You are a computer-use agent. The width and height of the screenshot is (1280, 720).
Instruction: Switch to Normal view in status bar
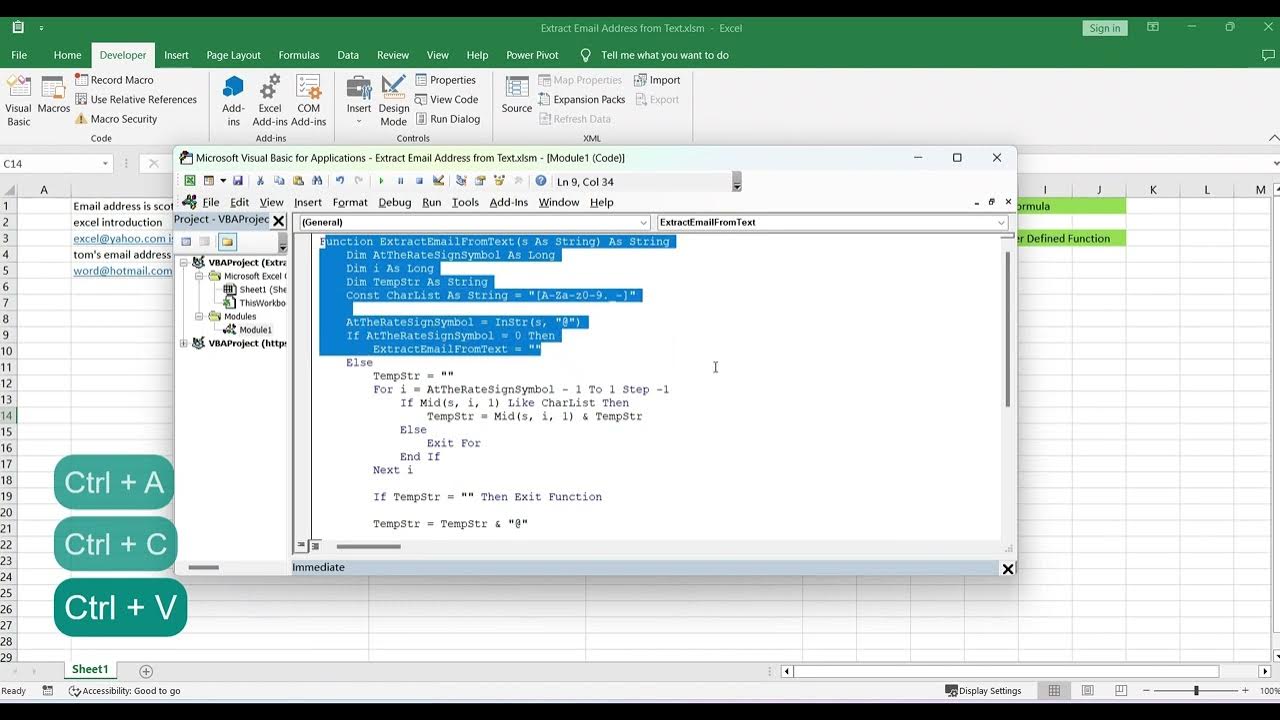(x=1054, y=691)
